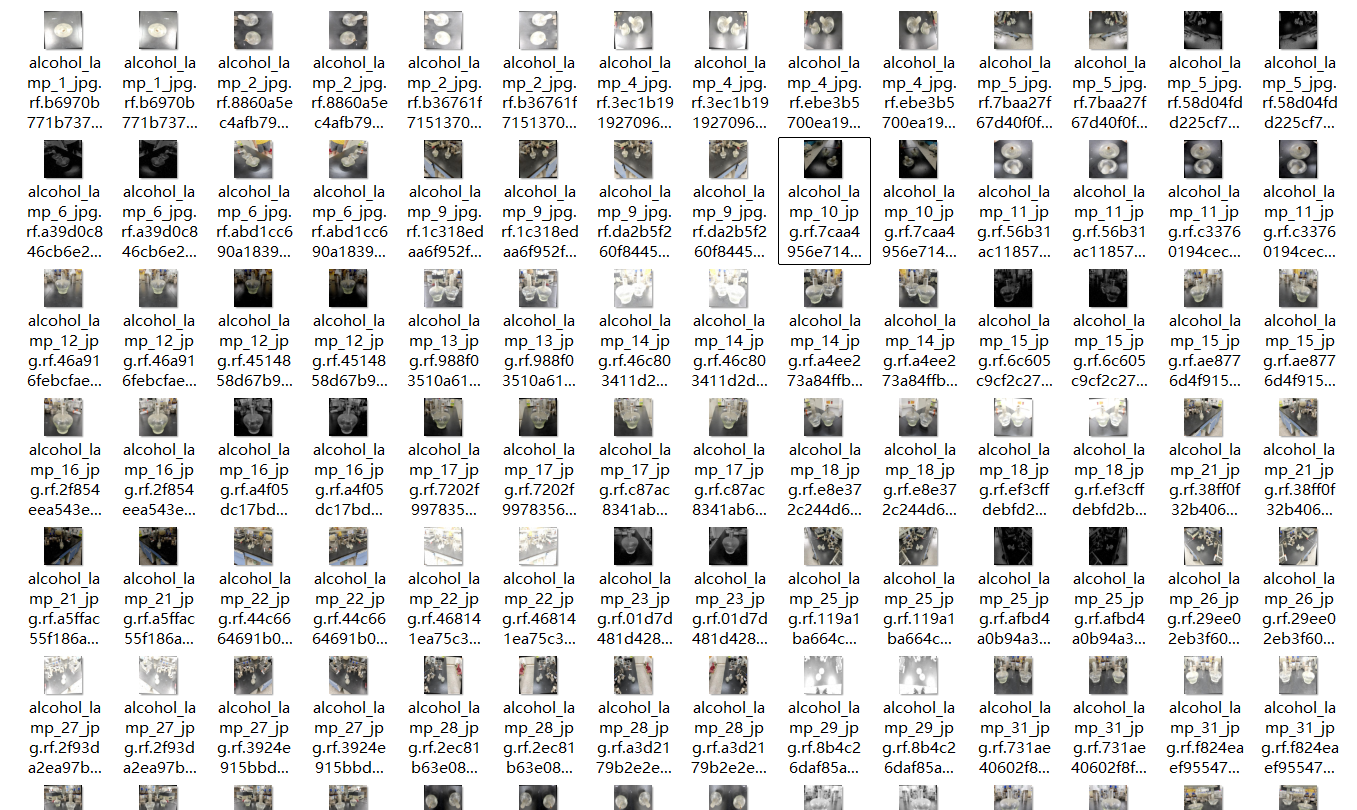Select first alcohol_lamp_18 rf.ef3cff file

point(1014,459)
